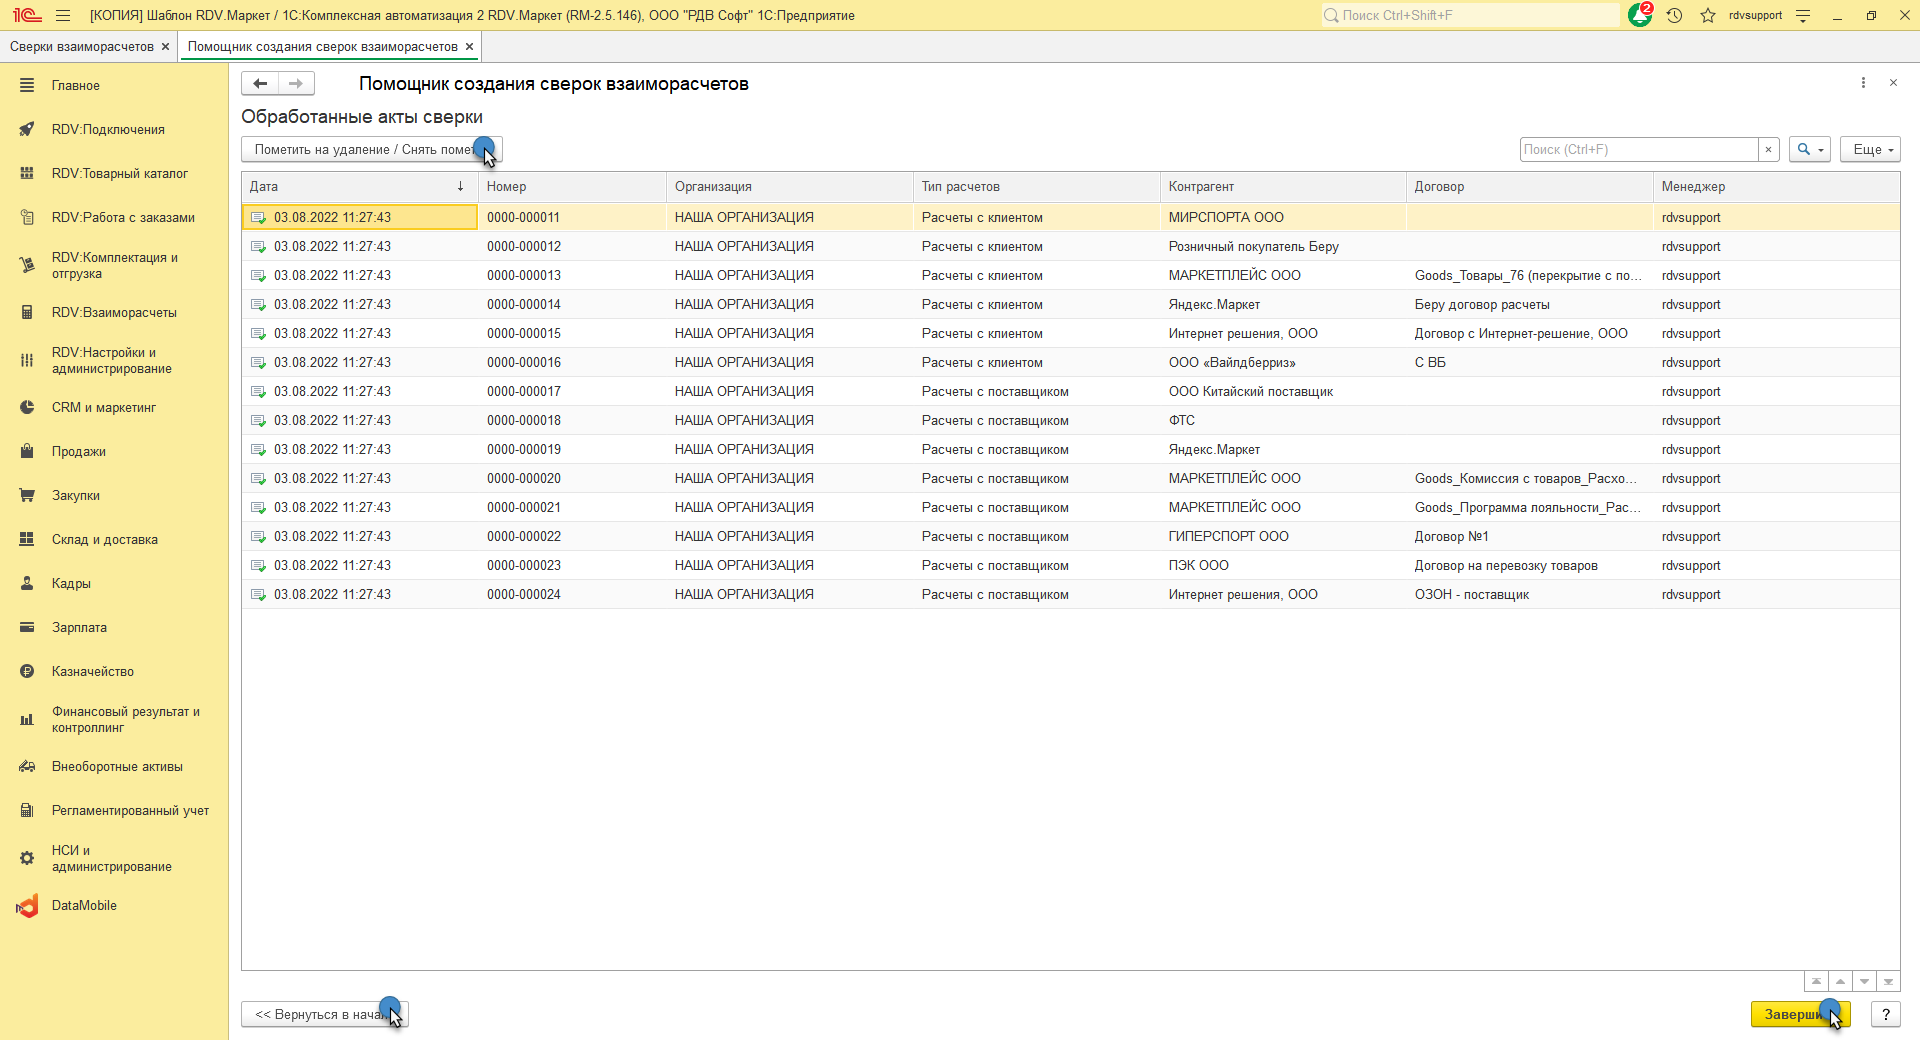Open the notifications bell icon

[1639, 16]
